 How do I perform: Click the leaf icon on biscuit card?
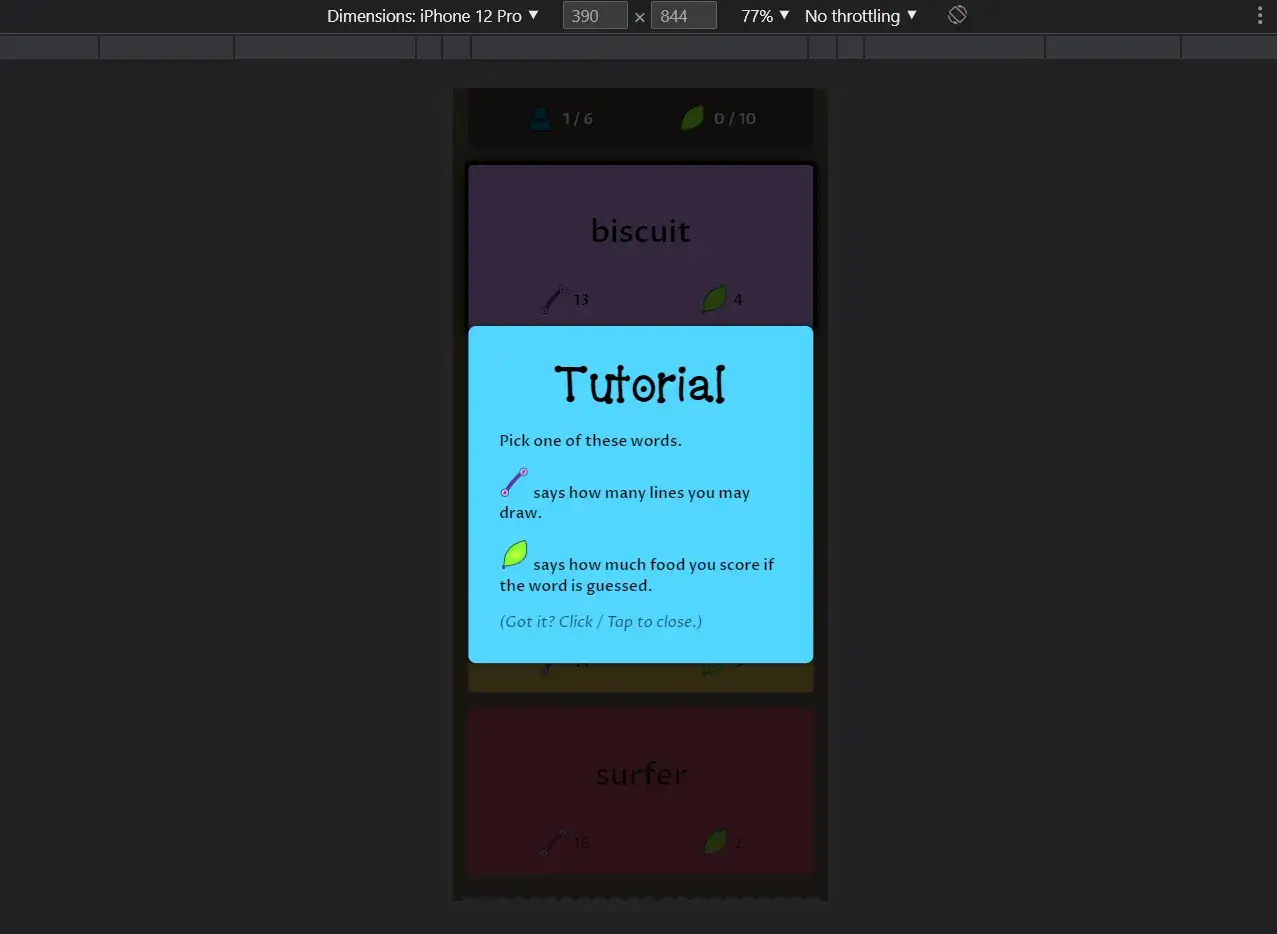click(714, 299)
